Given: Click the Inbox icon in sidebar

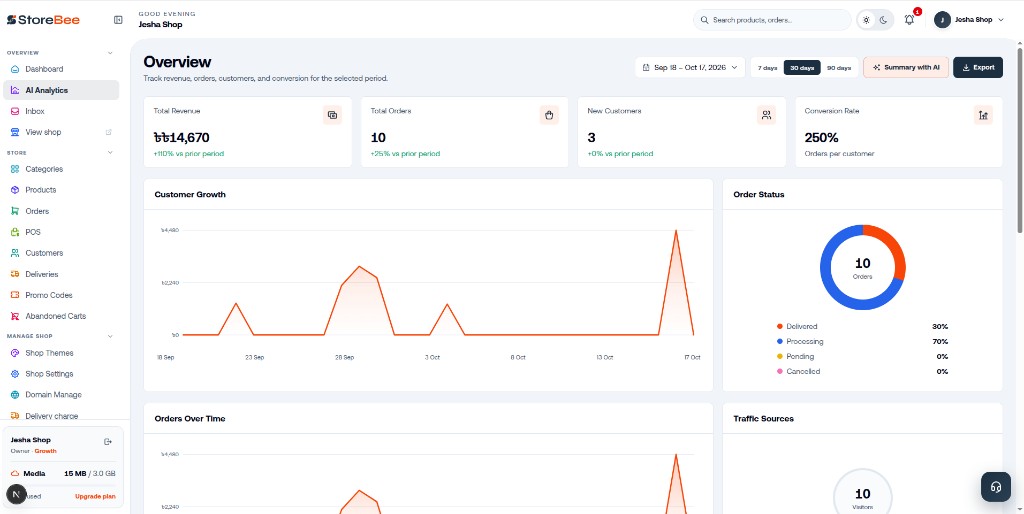Looking at the screenshot, I should pos(15,111).
